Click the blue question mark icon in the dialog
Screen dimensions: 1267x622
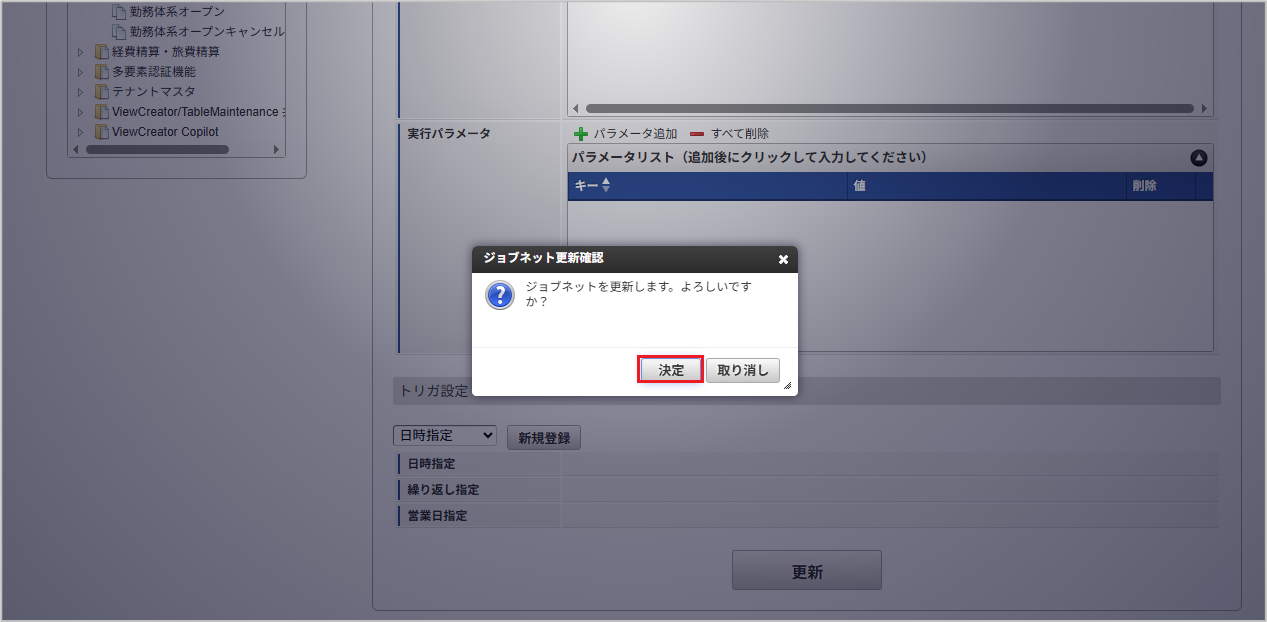(x=499, y=295)
